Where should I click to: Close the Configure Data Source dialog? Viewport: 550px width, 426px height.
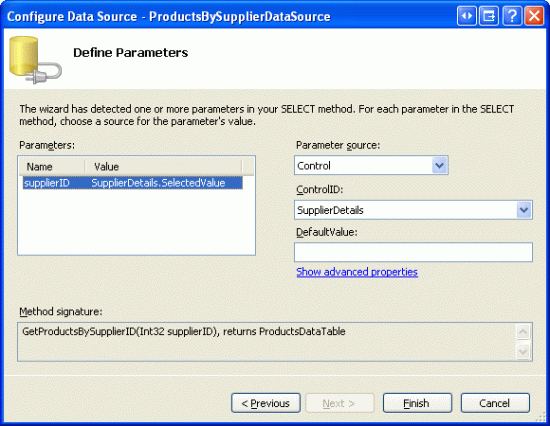(534, 16)
